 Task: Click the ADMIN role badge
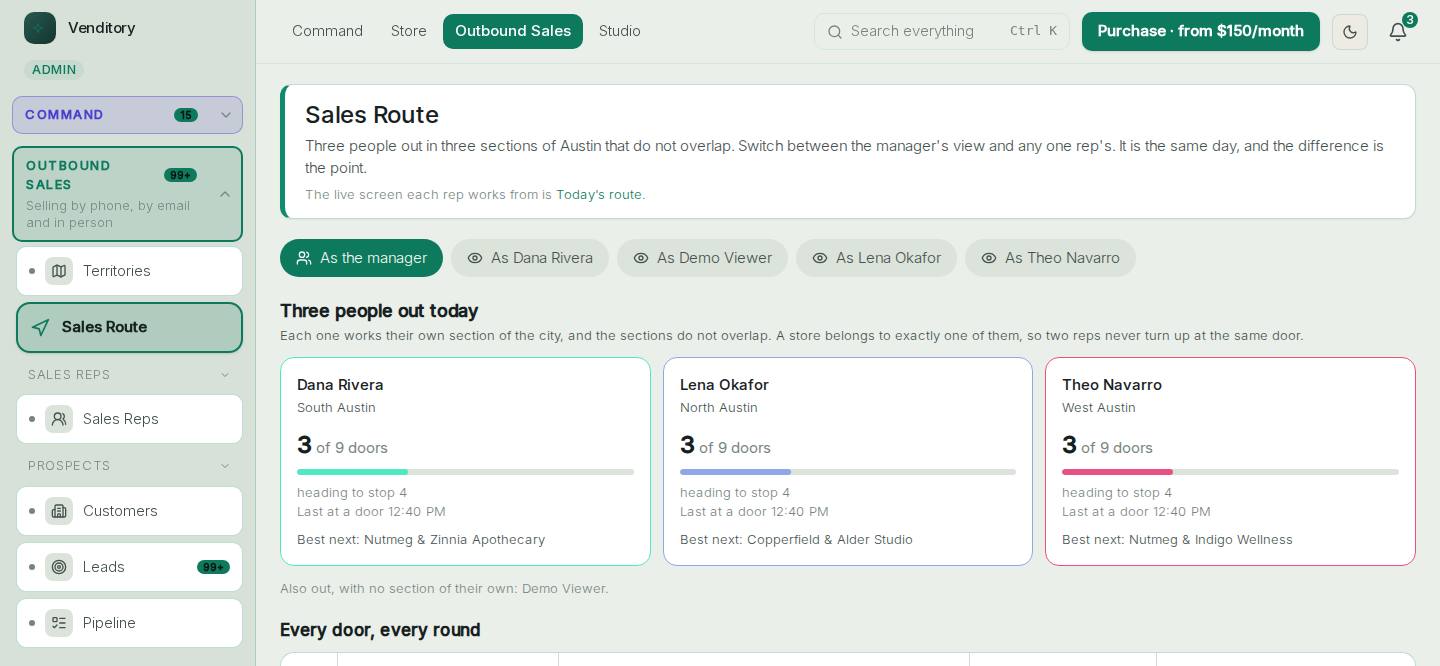[x=54, y=70]
